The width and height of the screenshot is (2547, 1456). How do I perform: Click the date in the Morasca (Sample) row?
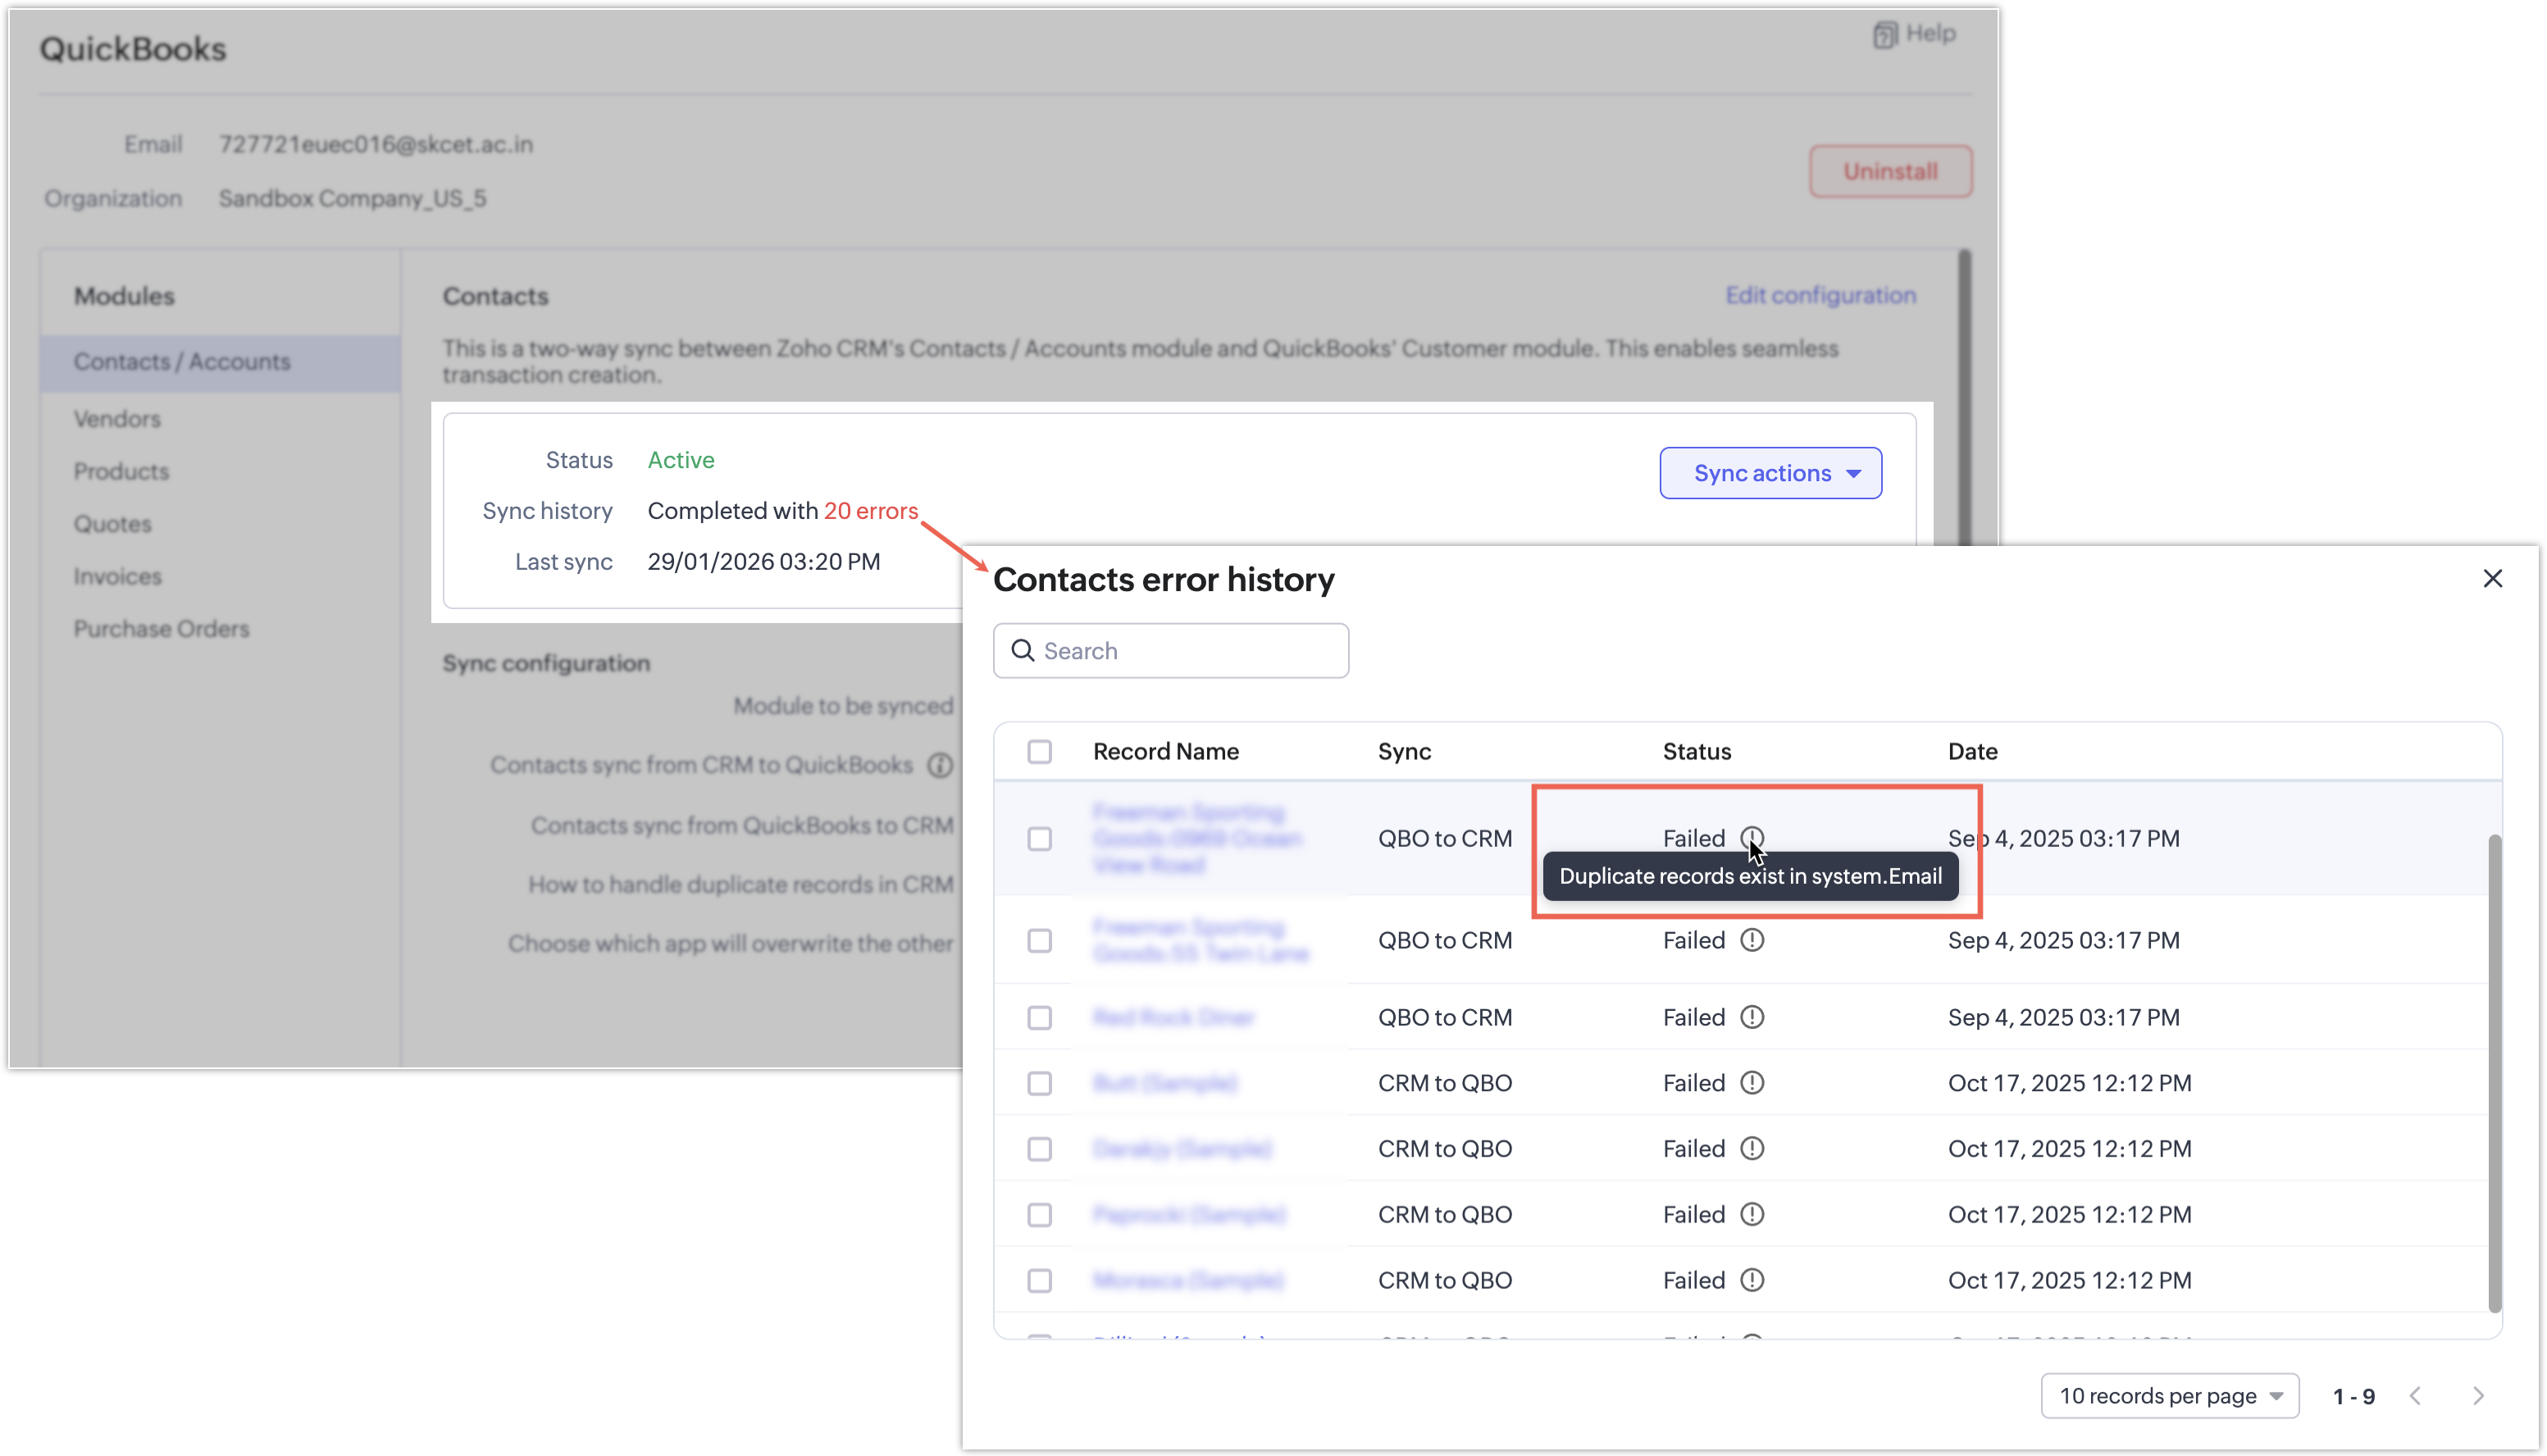(2070, 1281)
